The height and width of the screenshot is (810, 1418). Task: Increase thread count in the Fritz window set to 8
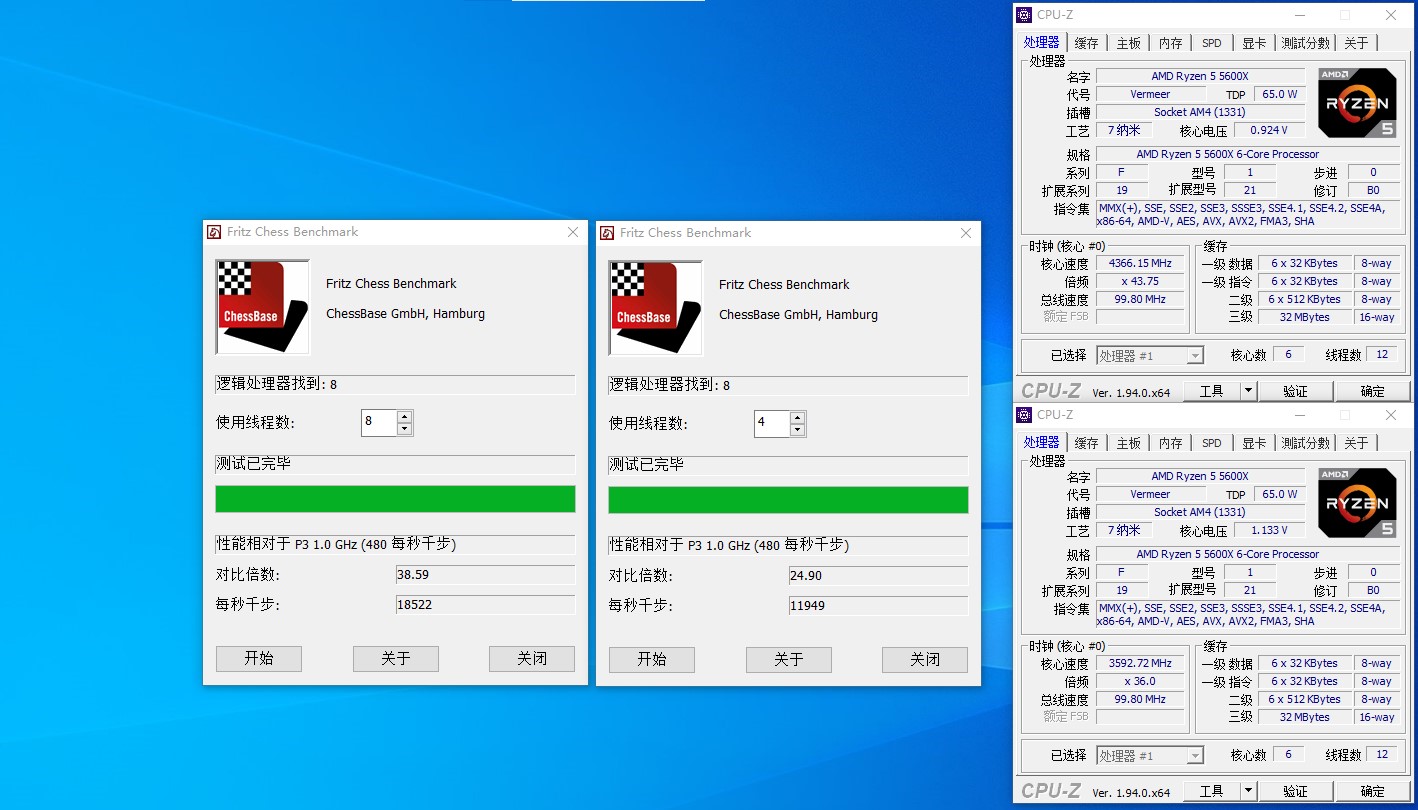[x=404, y=417]
